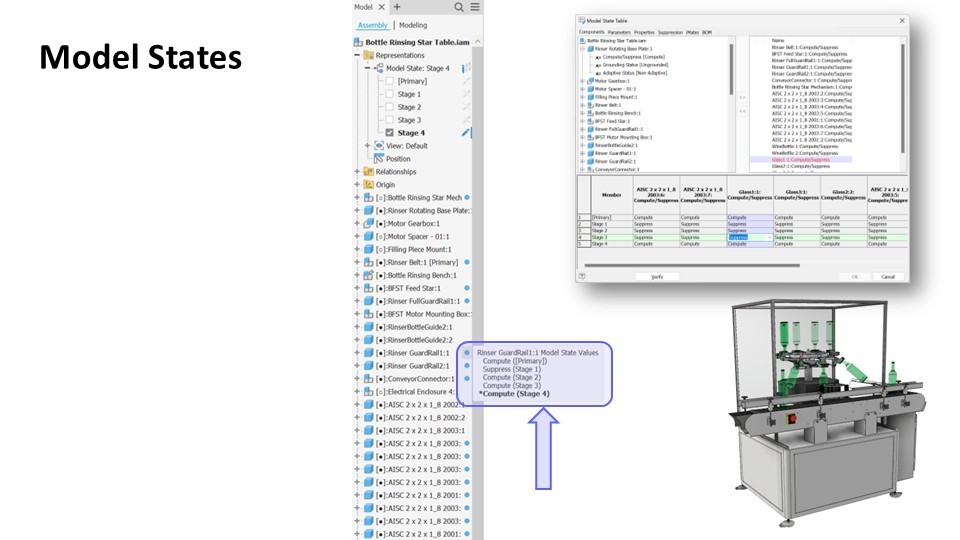Click the plus icon beside Model tab
The height and width of the screenshot is (540, 960).
(x=397, y=7)
